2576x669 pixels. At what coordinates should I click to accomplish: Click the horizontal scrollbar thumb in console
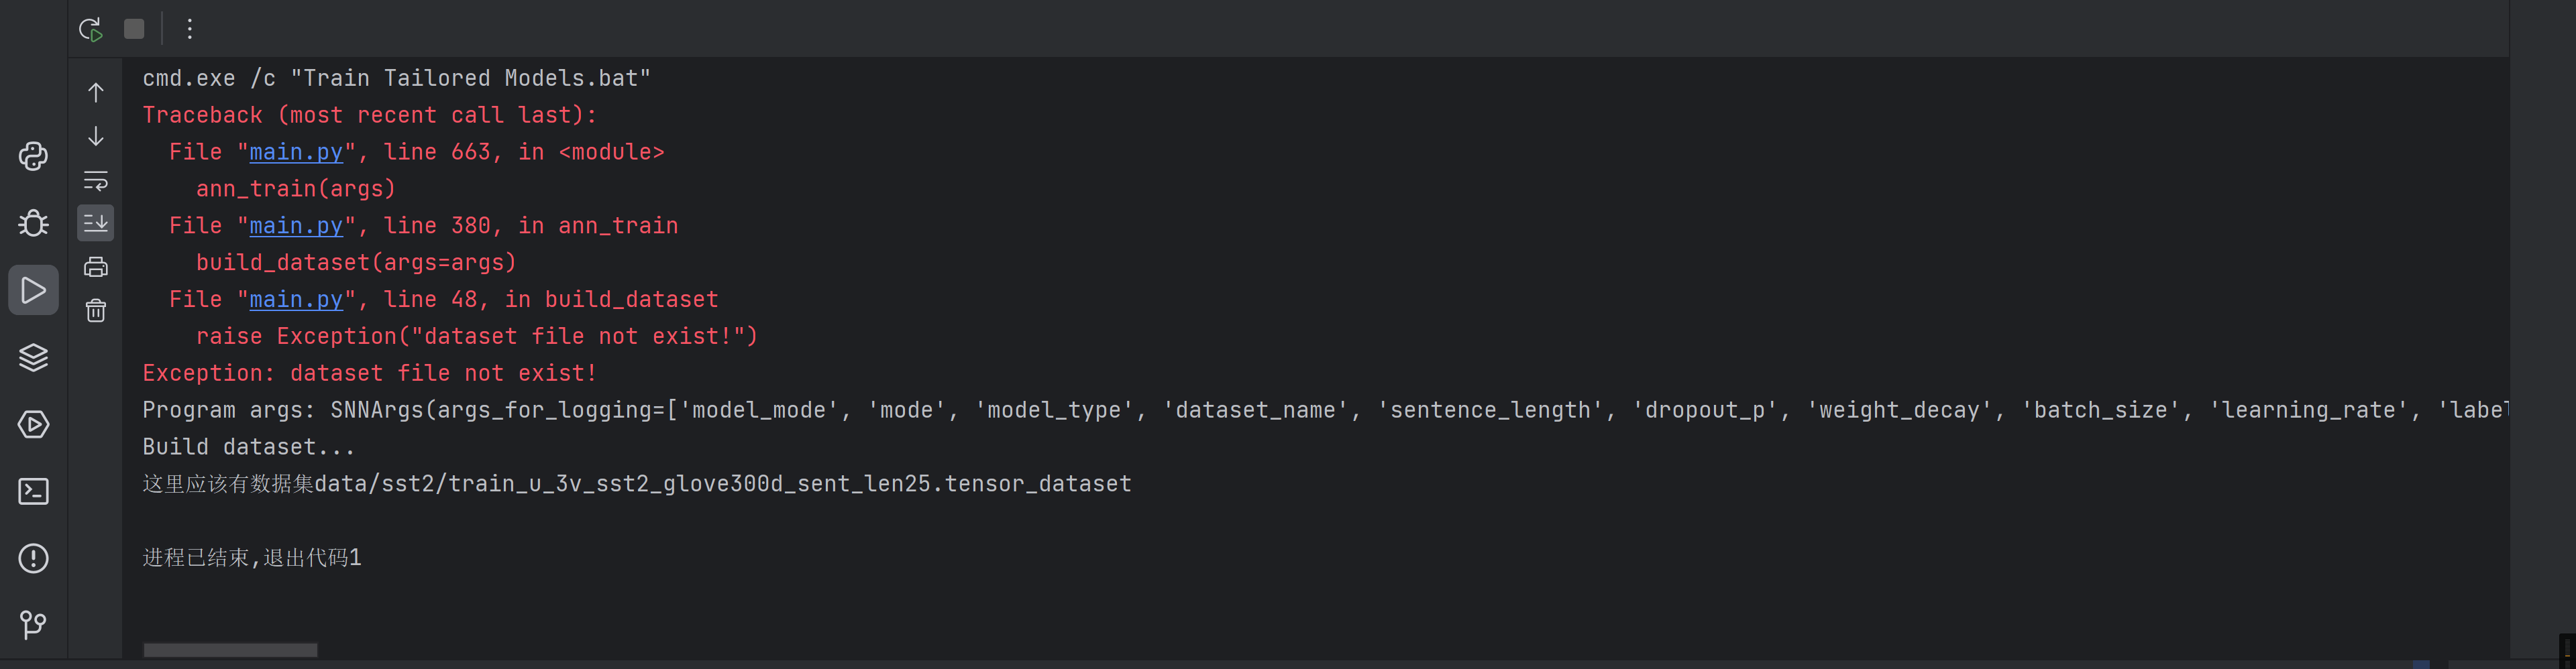click(x=230, y=650)
